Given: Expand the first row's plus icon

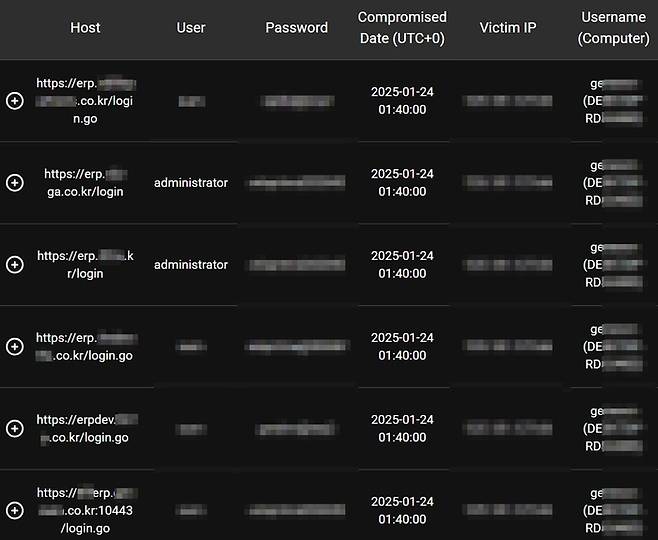Looking at the screenshot, I should [x=14, y=101].
